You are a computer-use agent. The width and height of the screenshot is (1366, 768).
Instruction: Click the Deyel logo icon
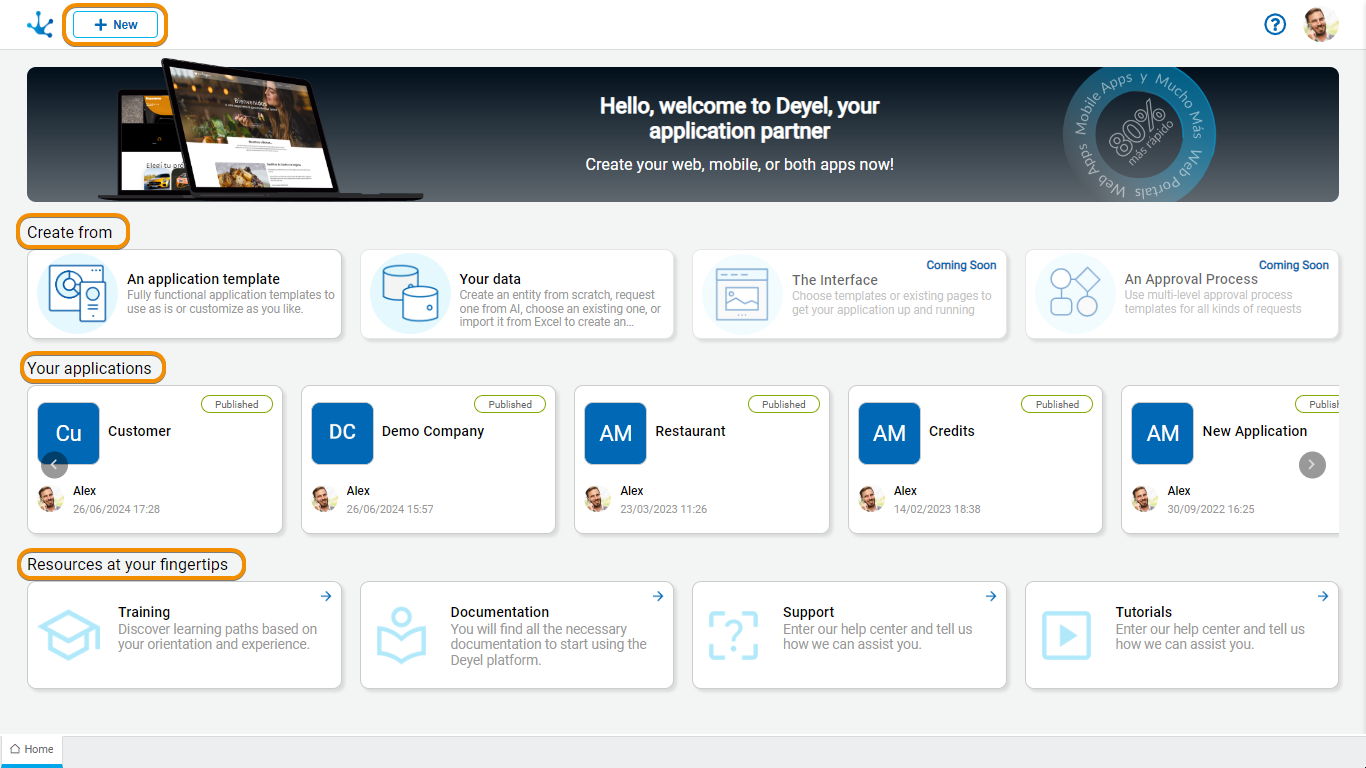(40, 25)
